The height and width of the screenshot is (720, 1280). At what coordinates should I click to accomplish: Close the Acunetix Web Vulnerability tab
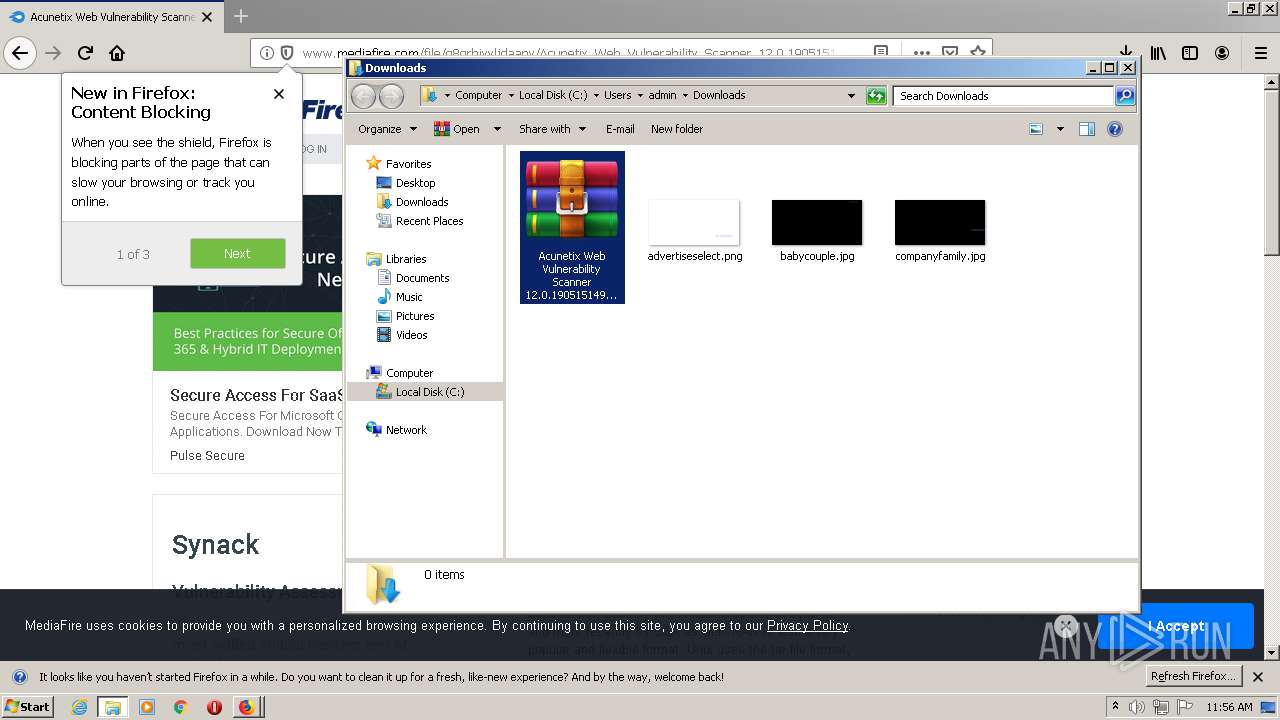pyautogui.click(x=207, y=17)
